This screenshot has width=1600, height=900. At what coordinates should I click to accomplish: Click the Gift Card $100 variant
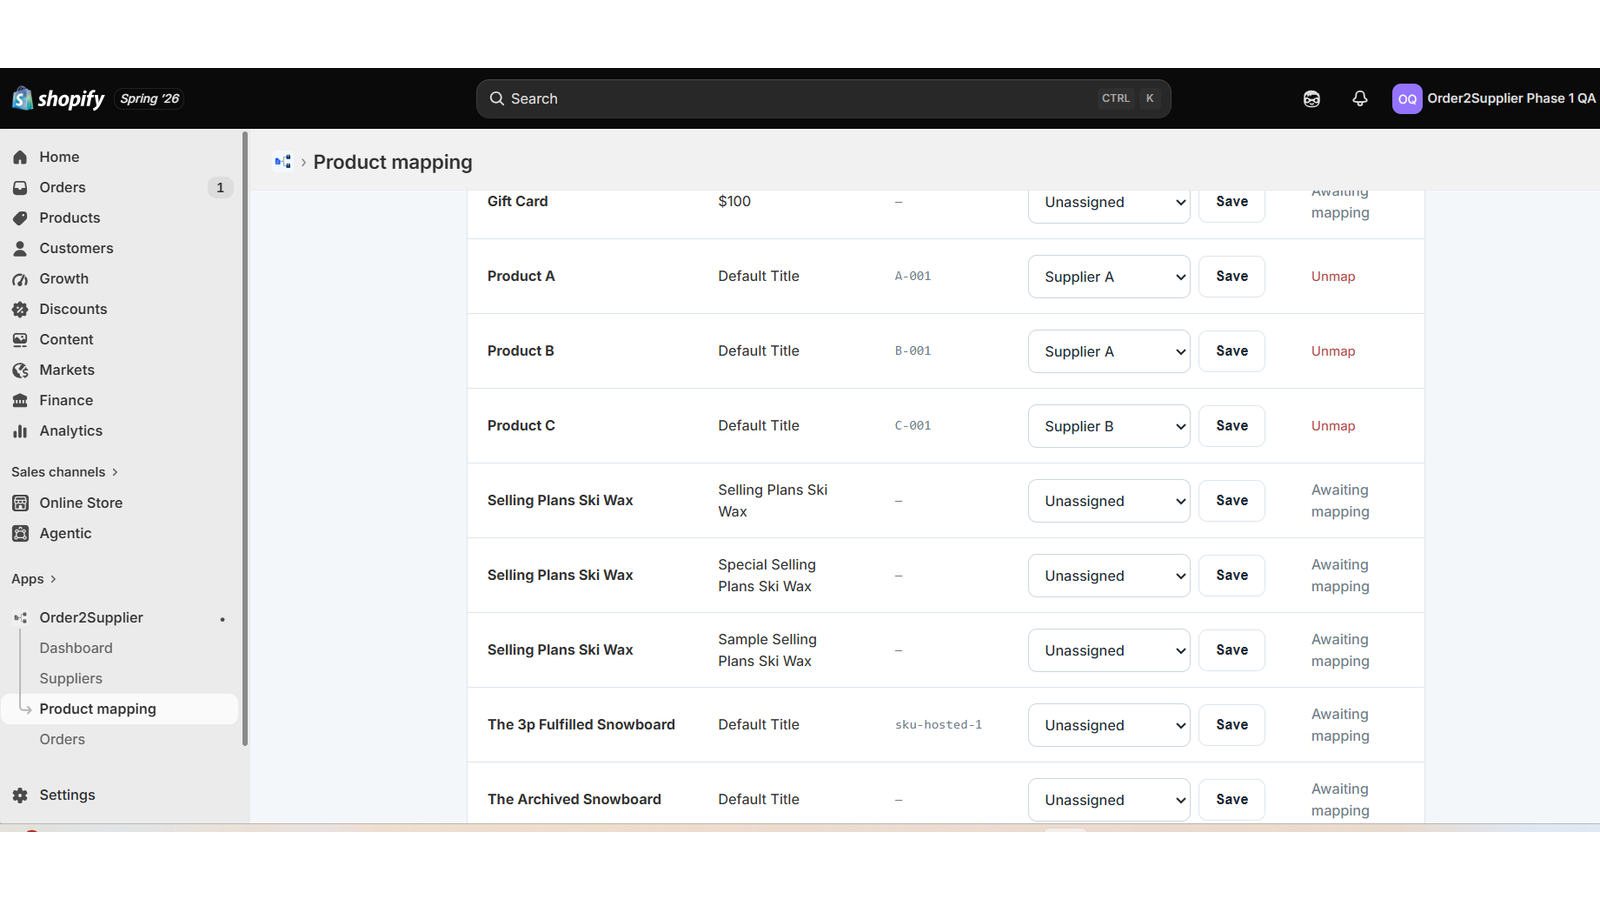click(x=734, y=202)
